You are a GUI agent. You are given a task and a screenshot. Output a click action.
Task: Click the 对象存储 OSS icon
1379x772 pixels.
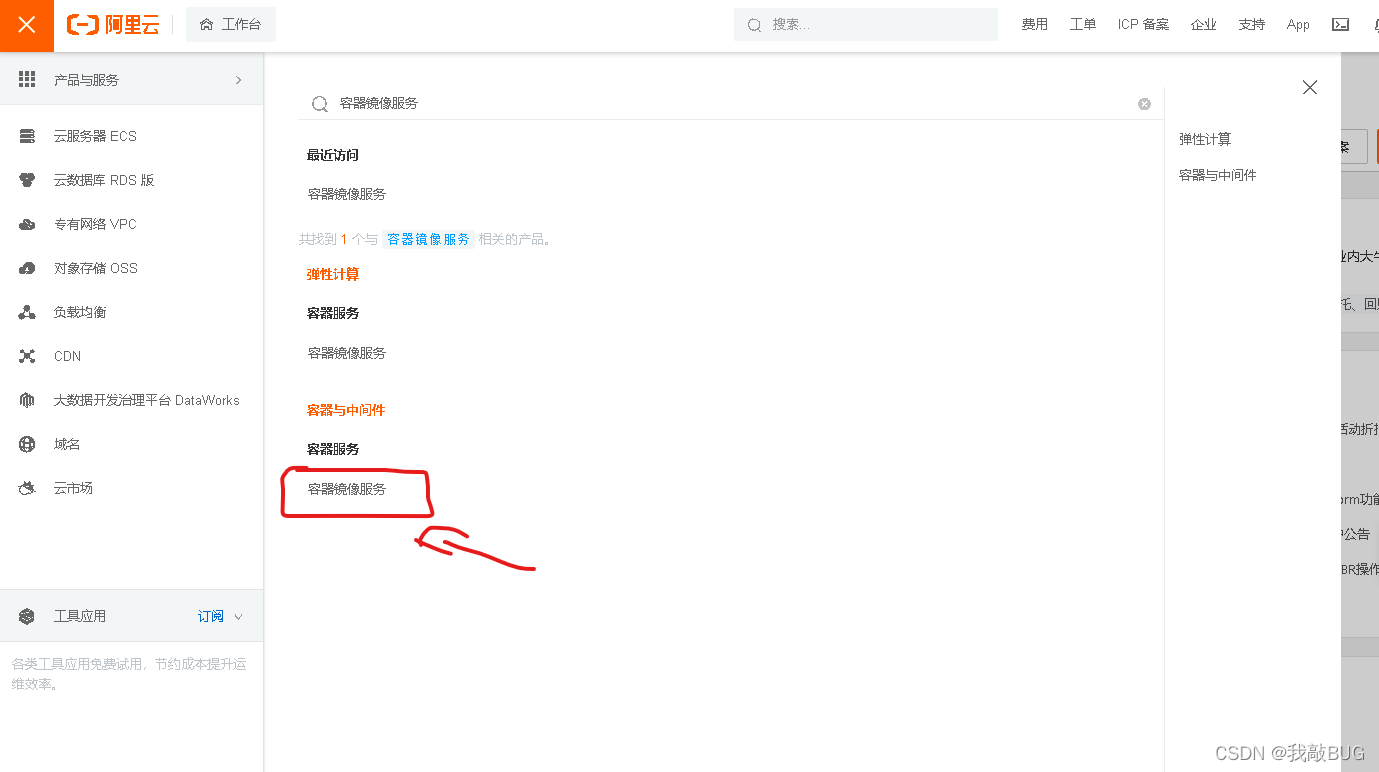[27, 268]
